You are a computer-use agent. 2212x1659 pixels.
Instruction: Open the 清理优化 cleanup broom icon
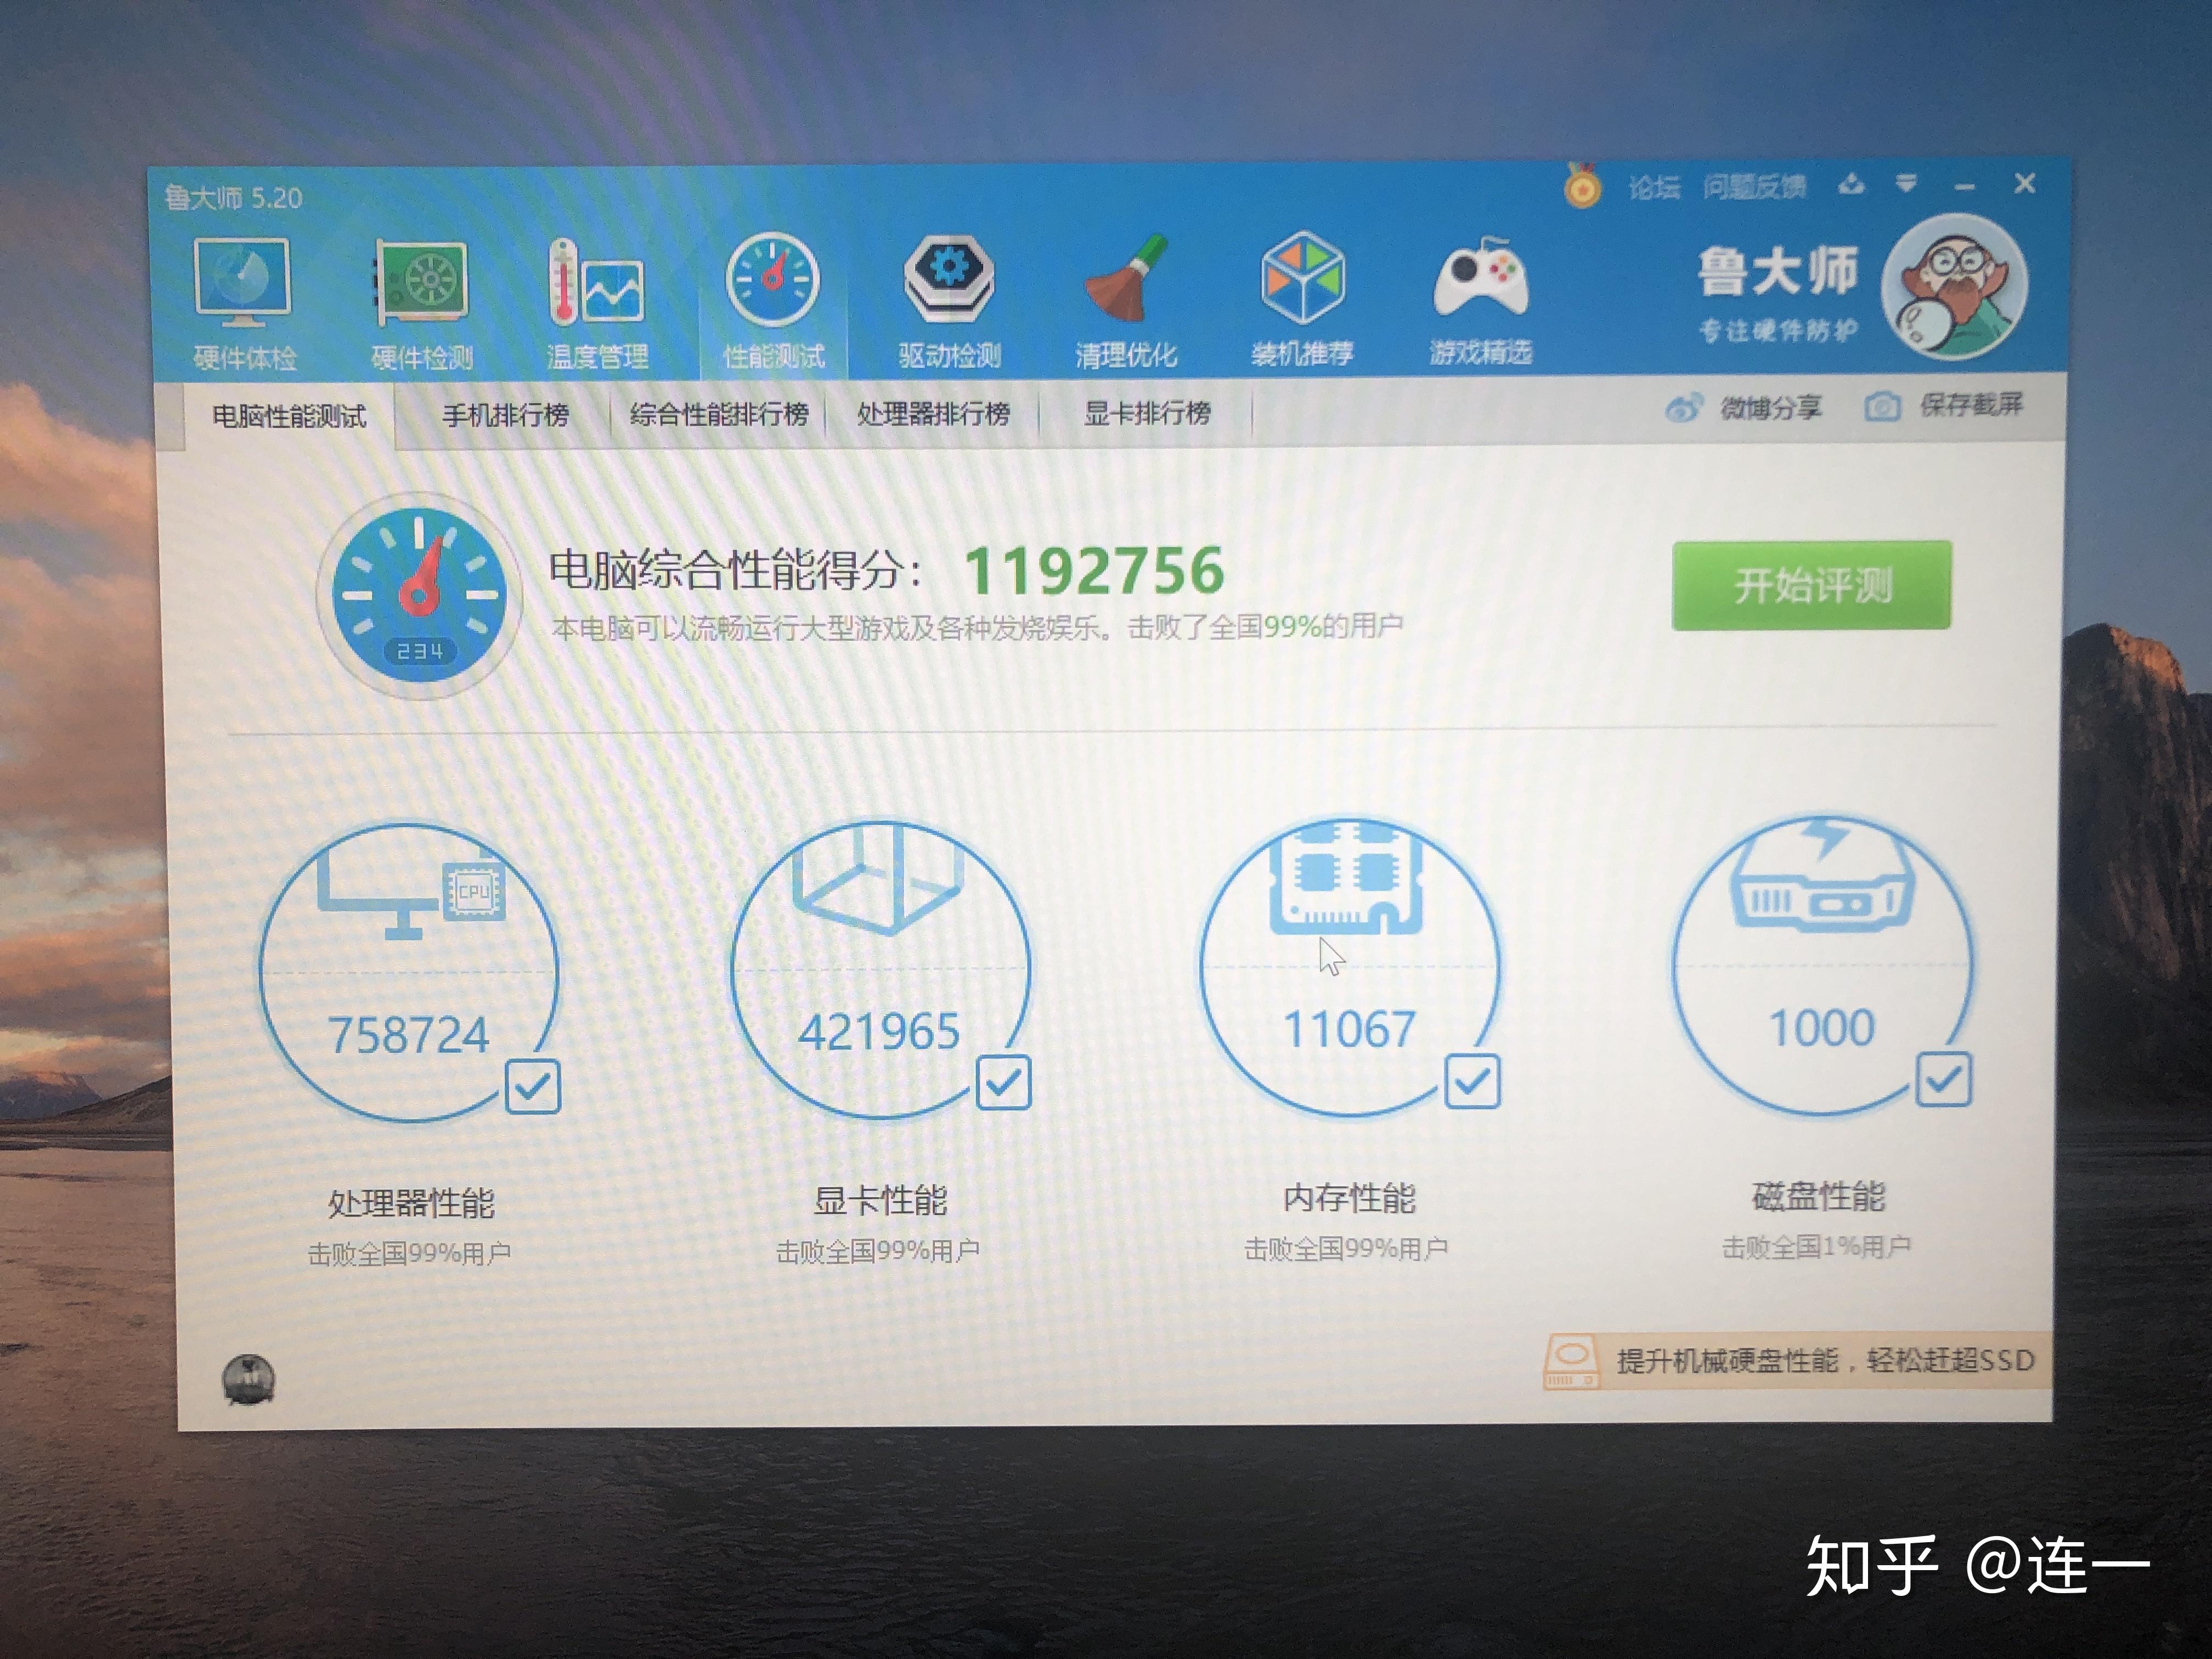(1126, 278)
